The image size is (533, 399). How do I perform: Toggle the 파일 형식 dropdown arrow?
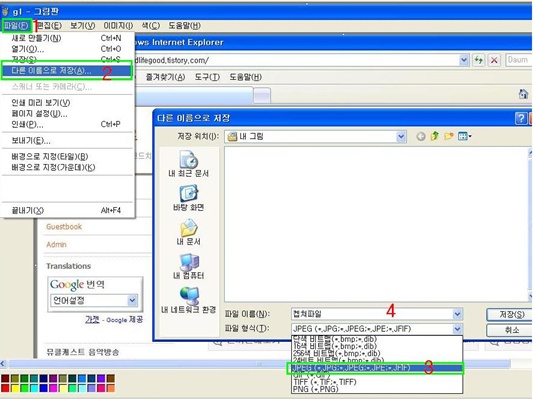[458, 329]
